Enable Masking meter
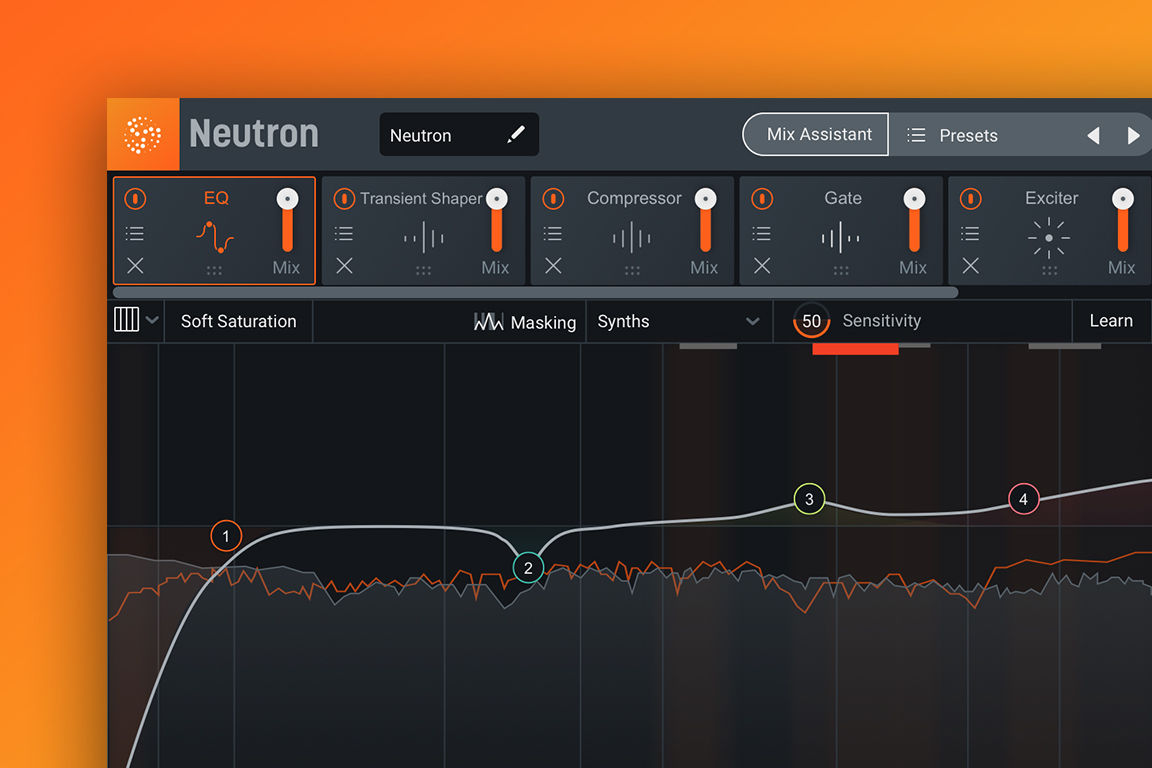This screenshot has height=768, width=1152. (x=525, y=322)
